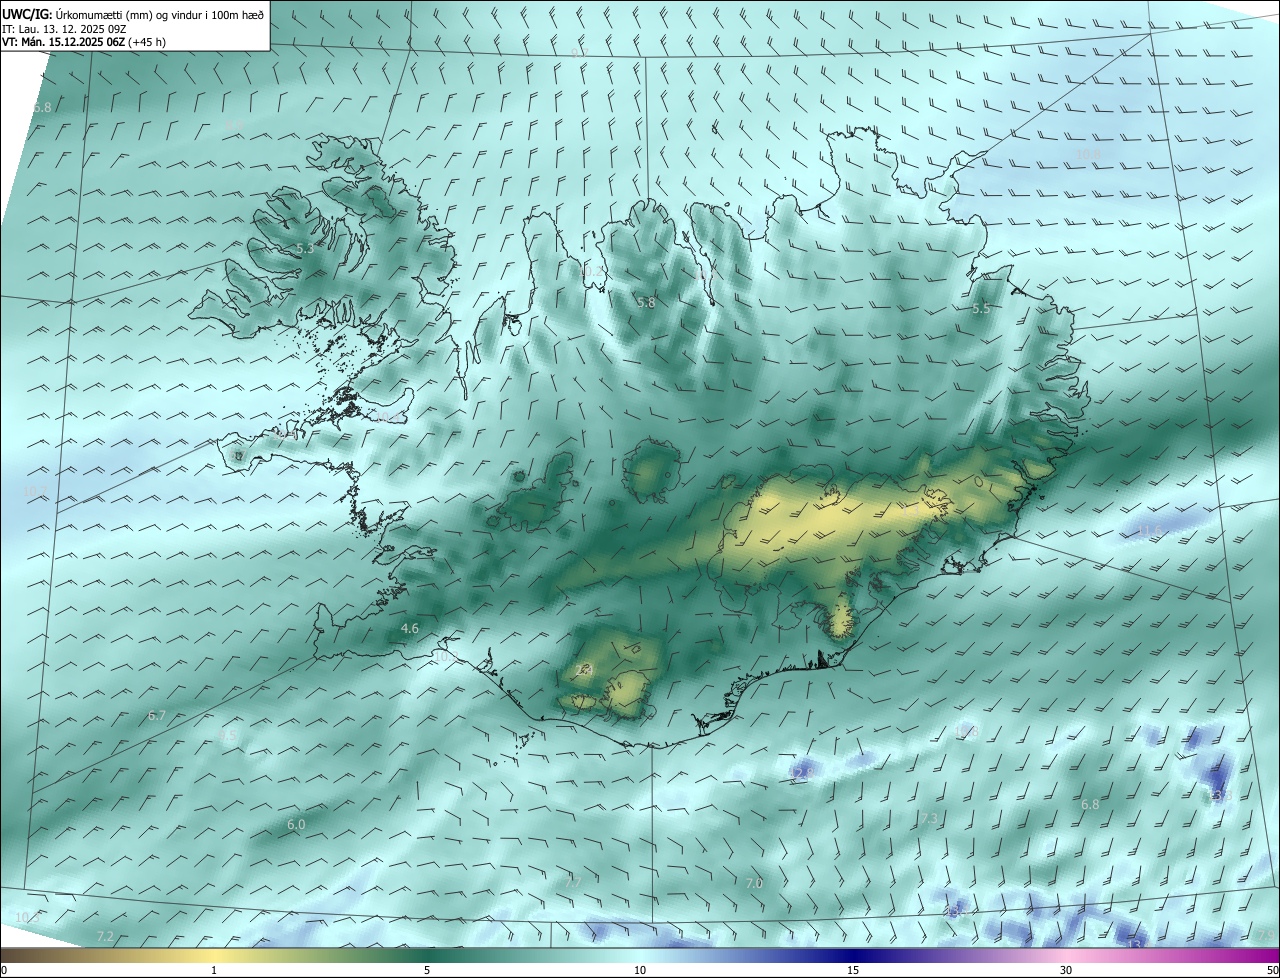This screenshot has width=1280, height=978.
Task: Click the forecast offset "(+45 h)"
Action: coord(147,42)
